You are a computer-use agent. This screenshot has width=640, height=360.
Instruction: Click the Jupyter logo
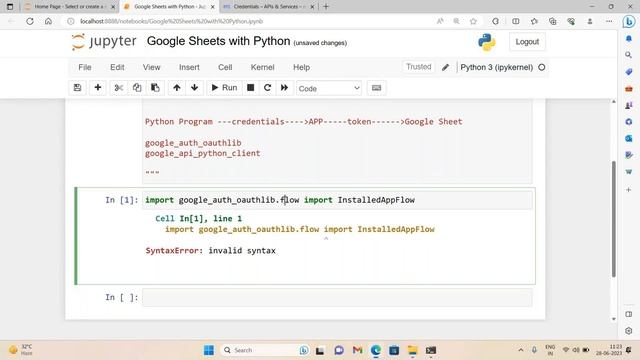click(x=104, y=41)
